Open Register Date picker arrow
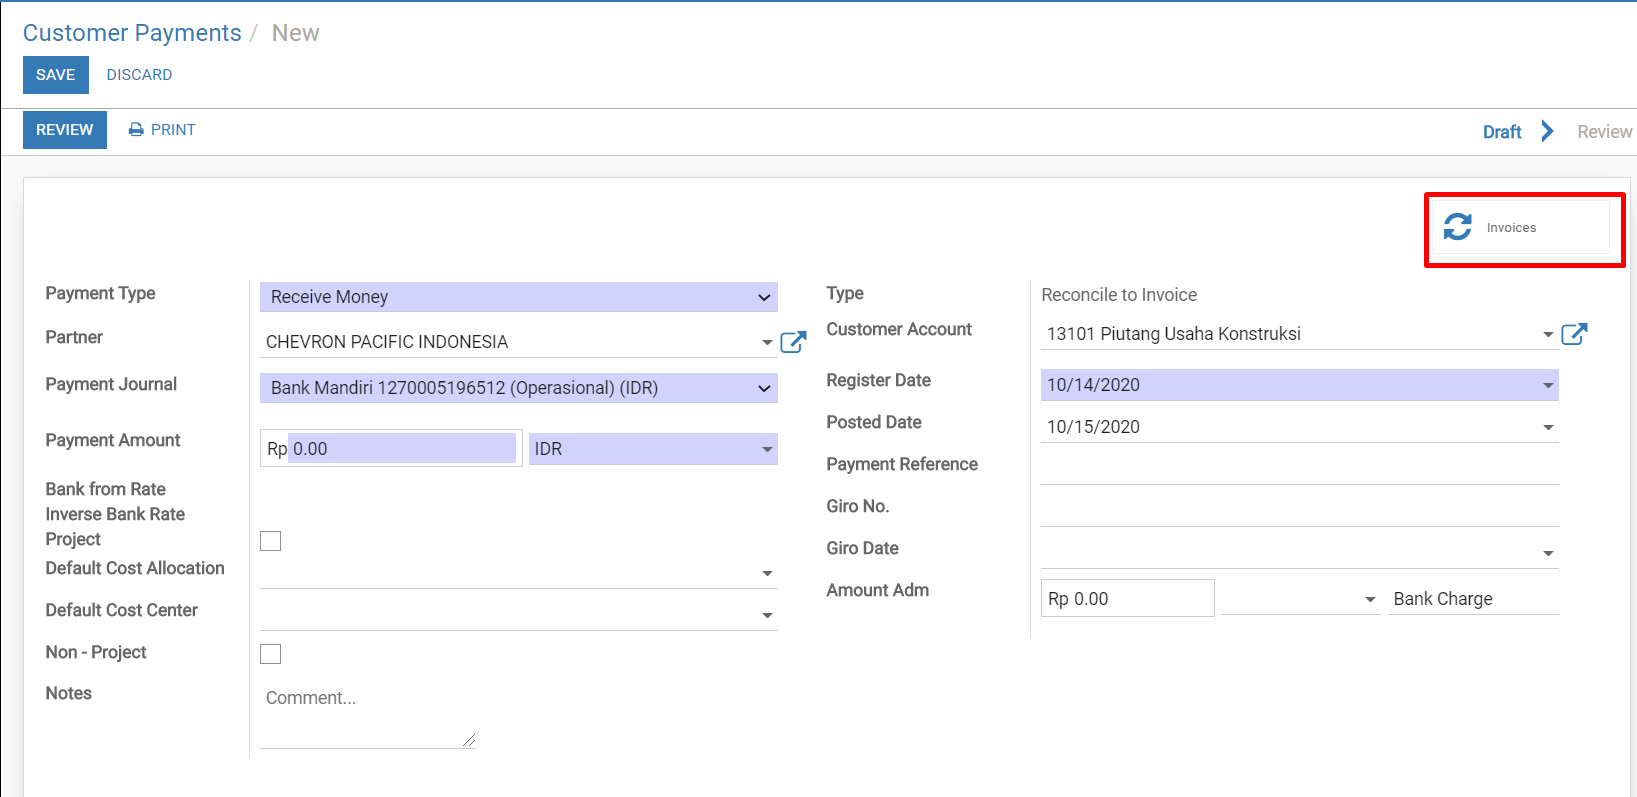Image resolution: width=1637 pixels, height=797 pixels. 1548,385
